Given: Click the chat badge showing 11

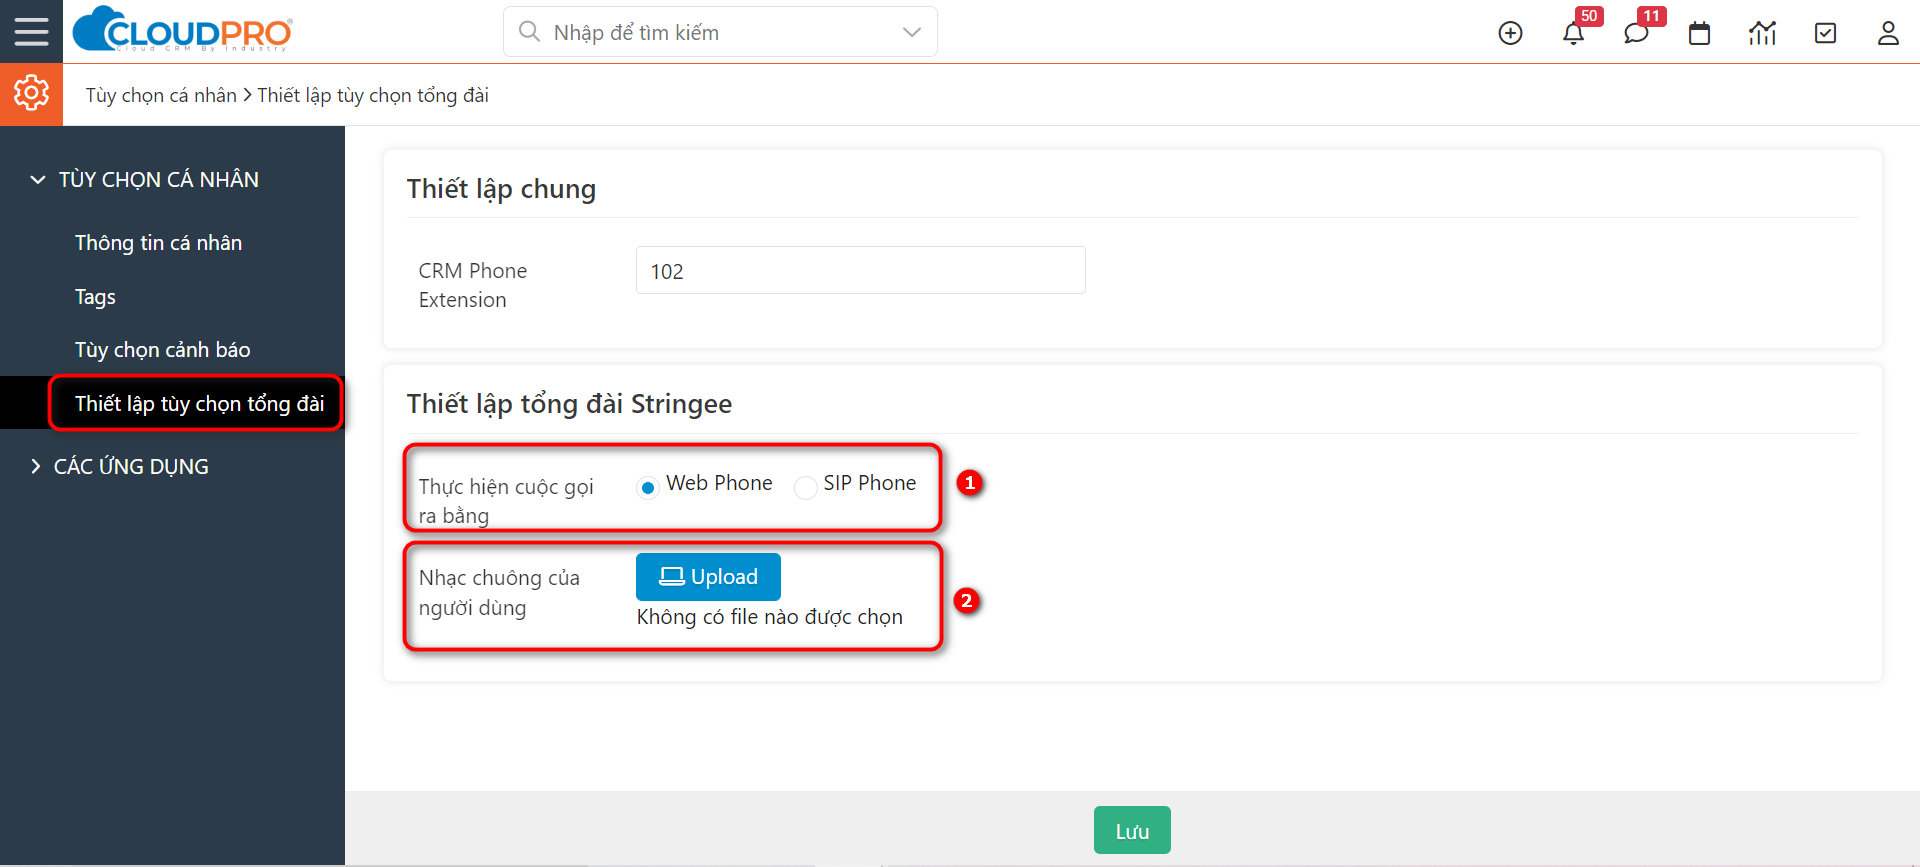Looking at the screenshot, I should pyautogui.click(x=1652, y=16).
